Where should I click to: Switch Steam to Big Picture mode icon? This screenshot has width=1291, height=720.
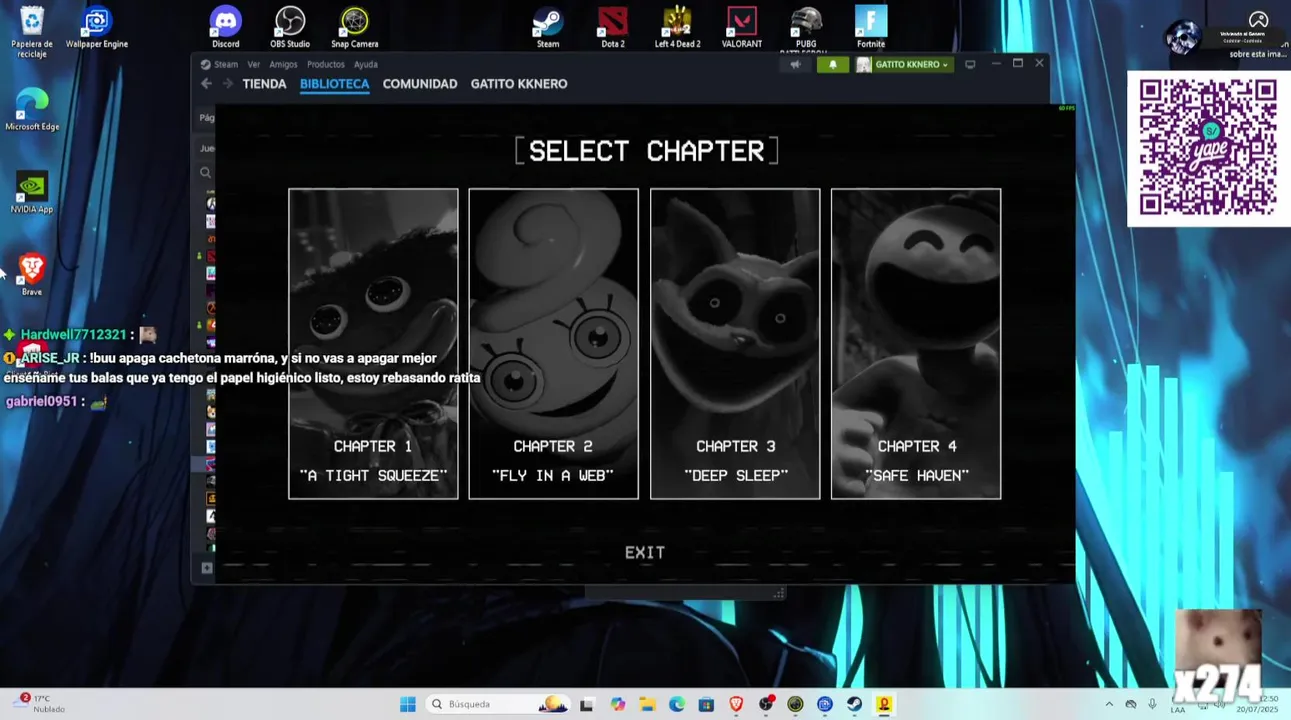click(970, 64)
